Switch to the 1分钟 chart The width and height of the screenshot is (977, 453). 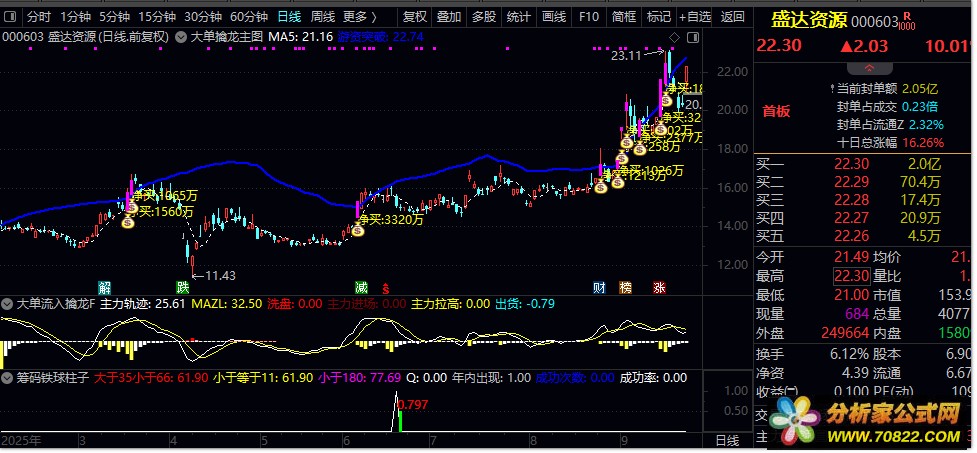[75, 17]
